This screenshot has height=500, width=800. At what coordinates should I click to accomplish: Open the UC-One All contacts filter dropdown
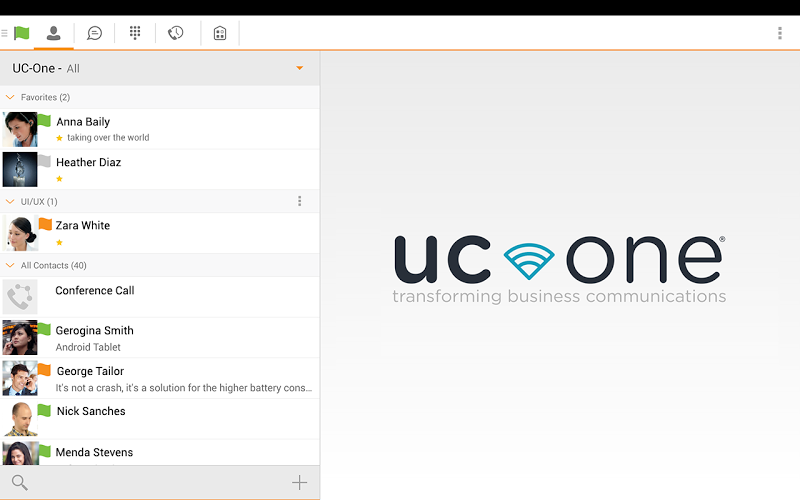160,68
